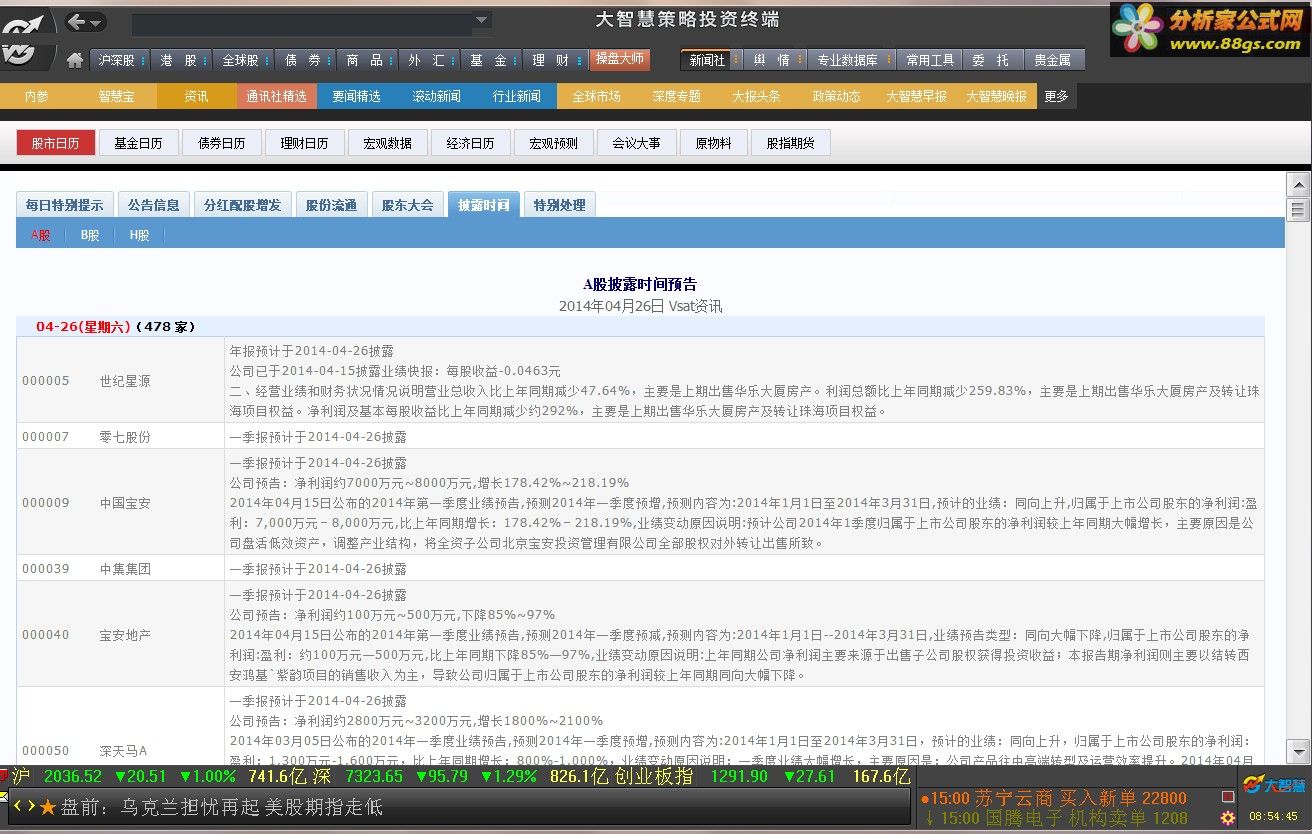The height and width of the screenshot is (834, 1312).
Task: Click scrollbar down arrow
Action: click(x=1298, y=752)
